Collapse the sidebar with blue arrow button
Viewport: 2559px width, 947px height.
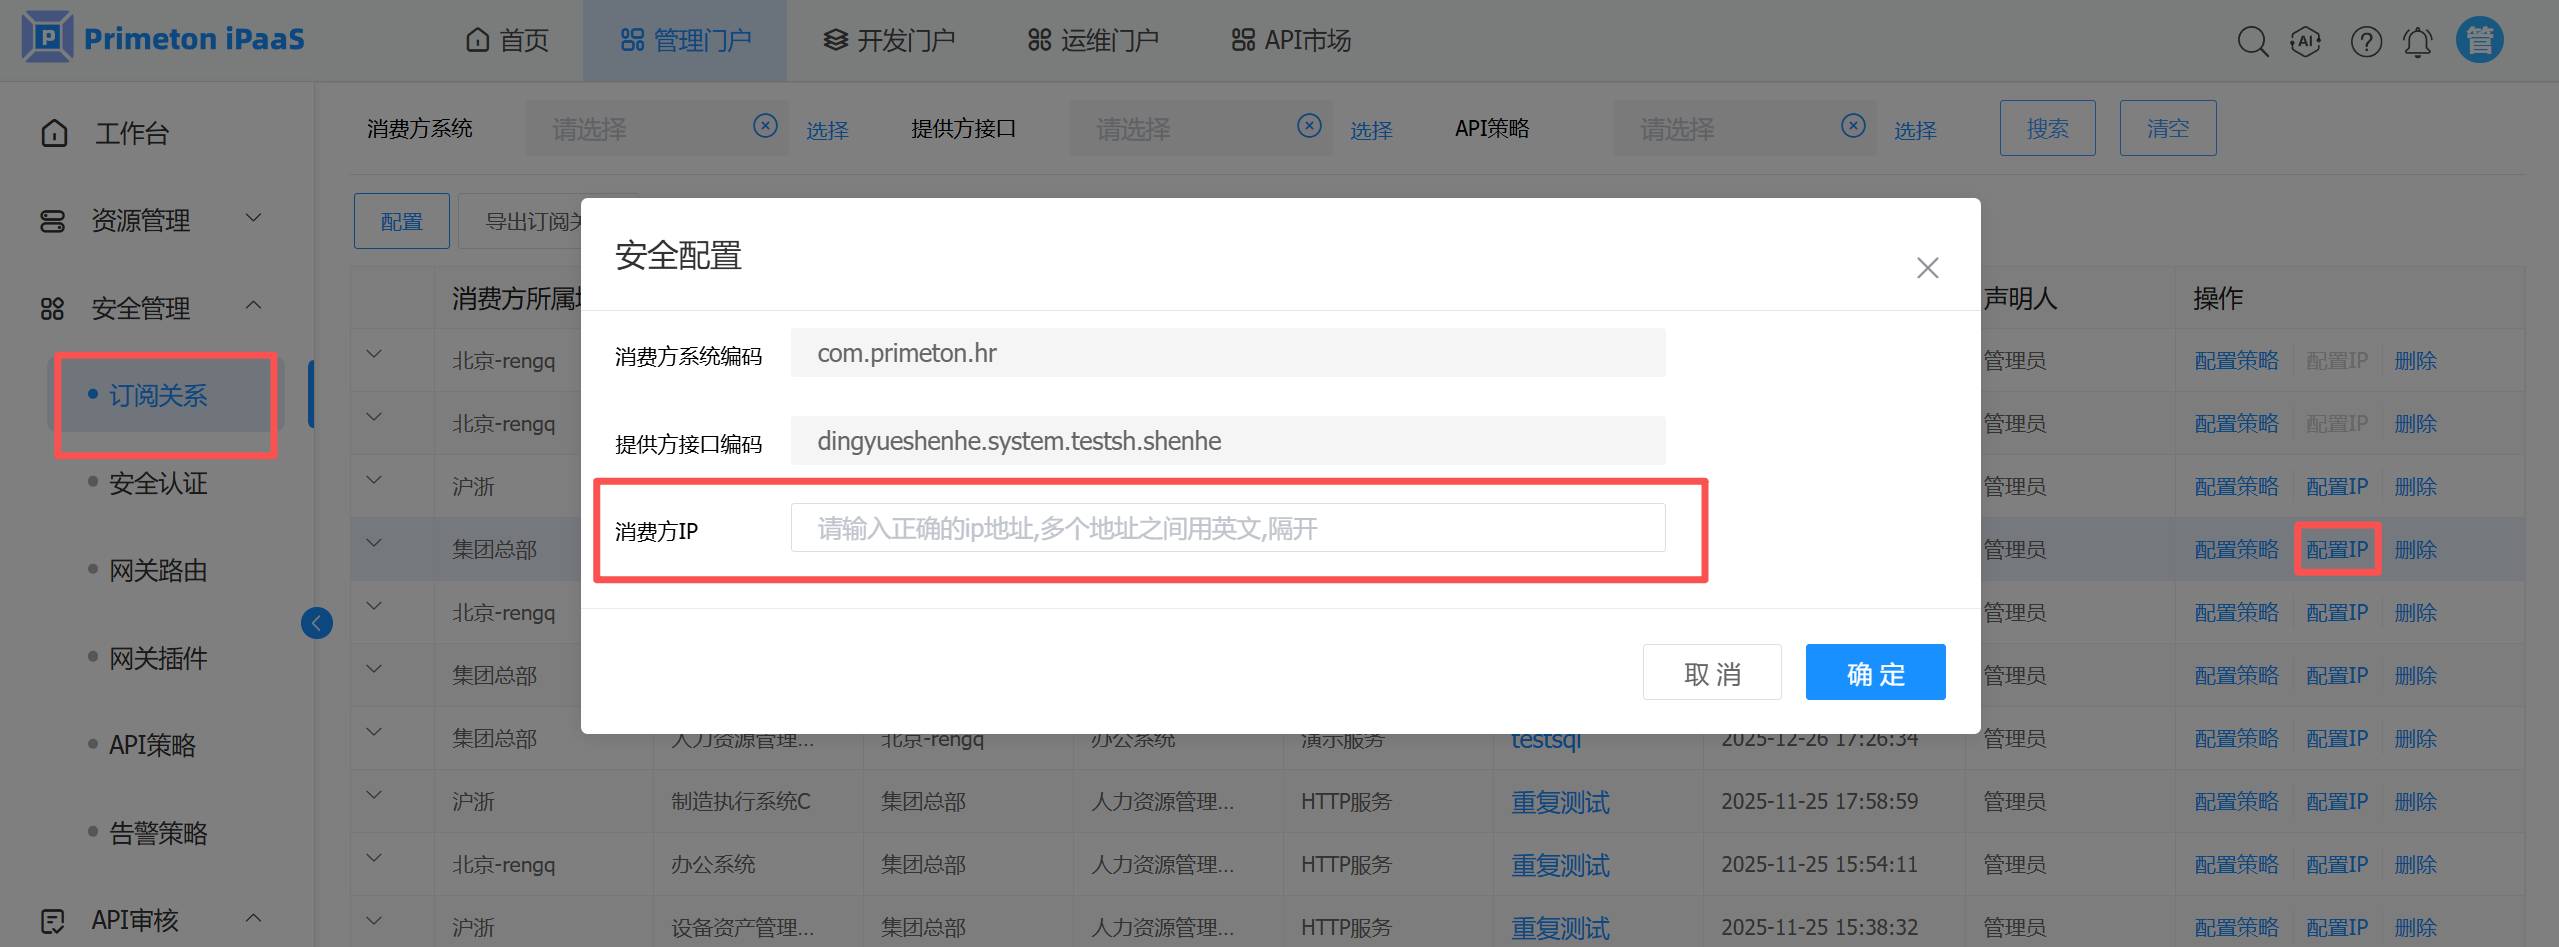(317, 623)
